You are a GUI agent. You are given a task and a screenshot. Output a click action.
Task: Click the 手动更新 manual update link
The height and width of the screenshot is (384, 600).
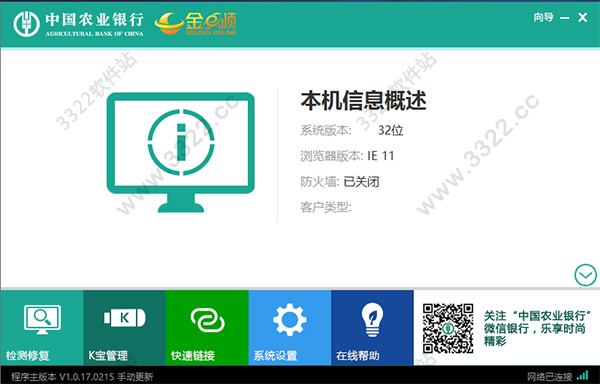(135, 377)
